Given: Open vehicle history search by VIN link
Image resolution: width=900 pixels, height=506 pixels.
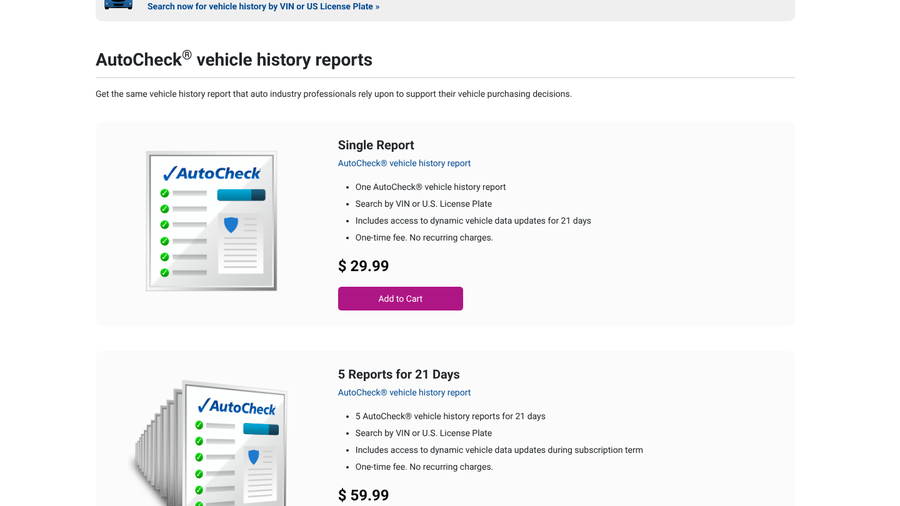Looking at the screenshot, I should click(263, 7).
